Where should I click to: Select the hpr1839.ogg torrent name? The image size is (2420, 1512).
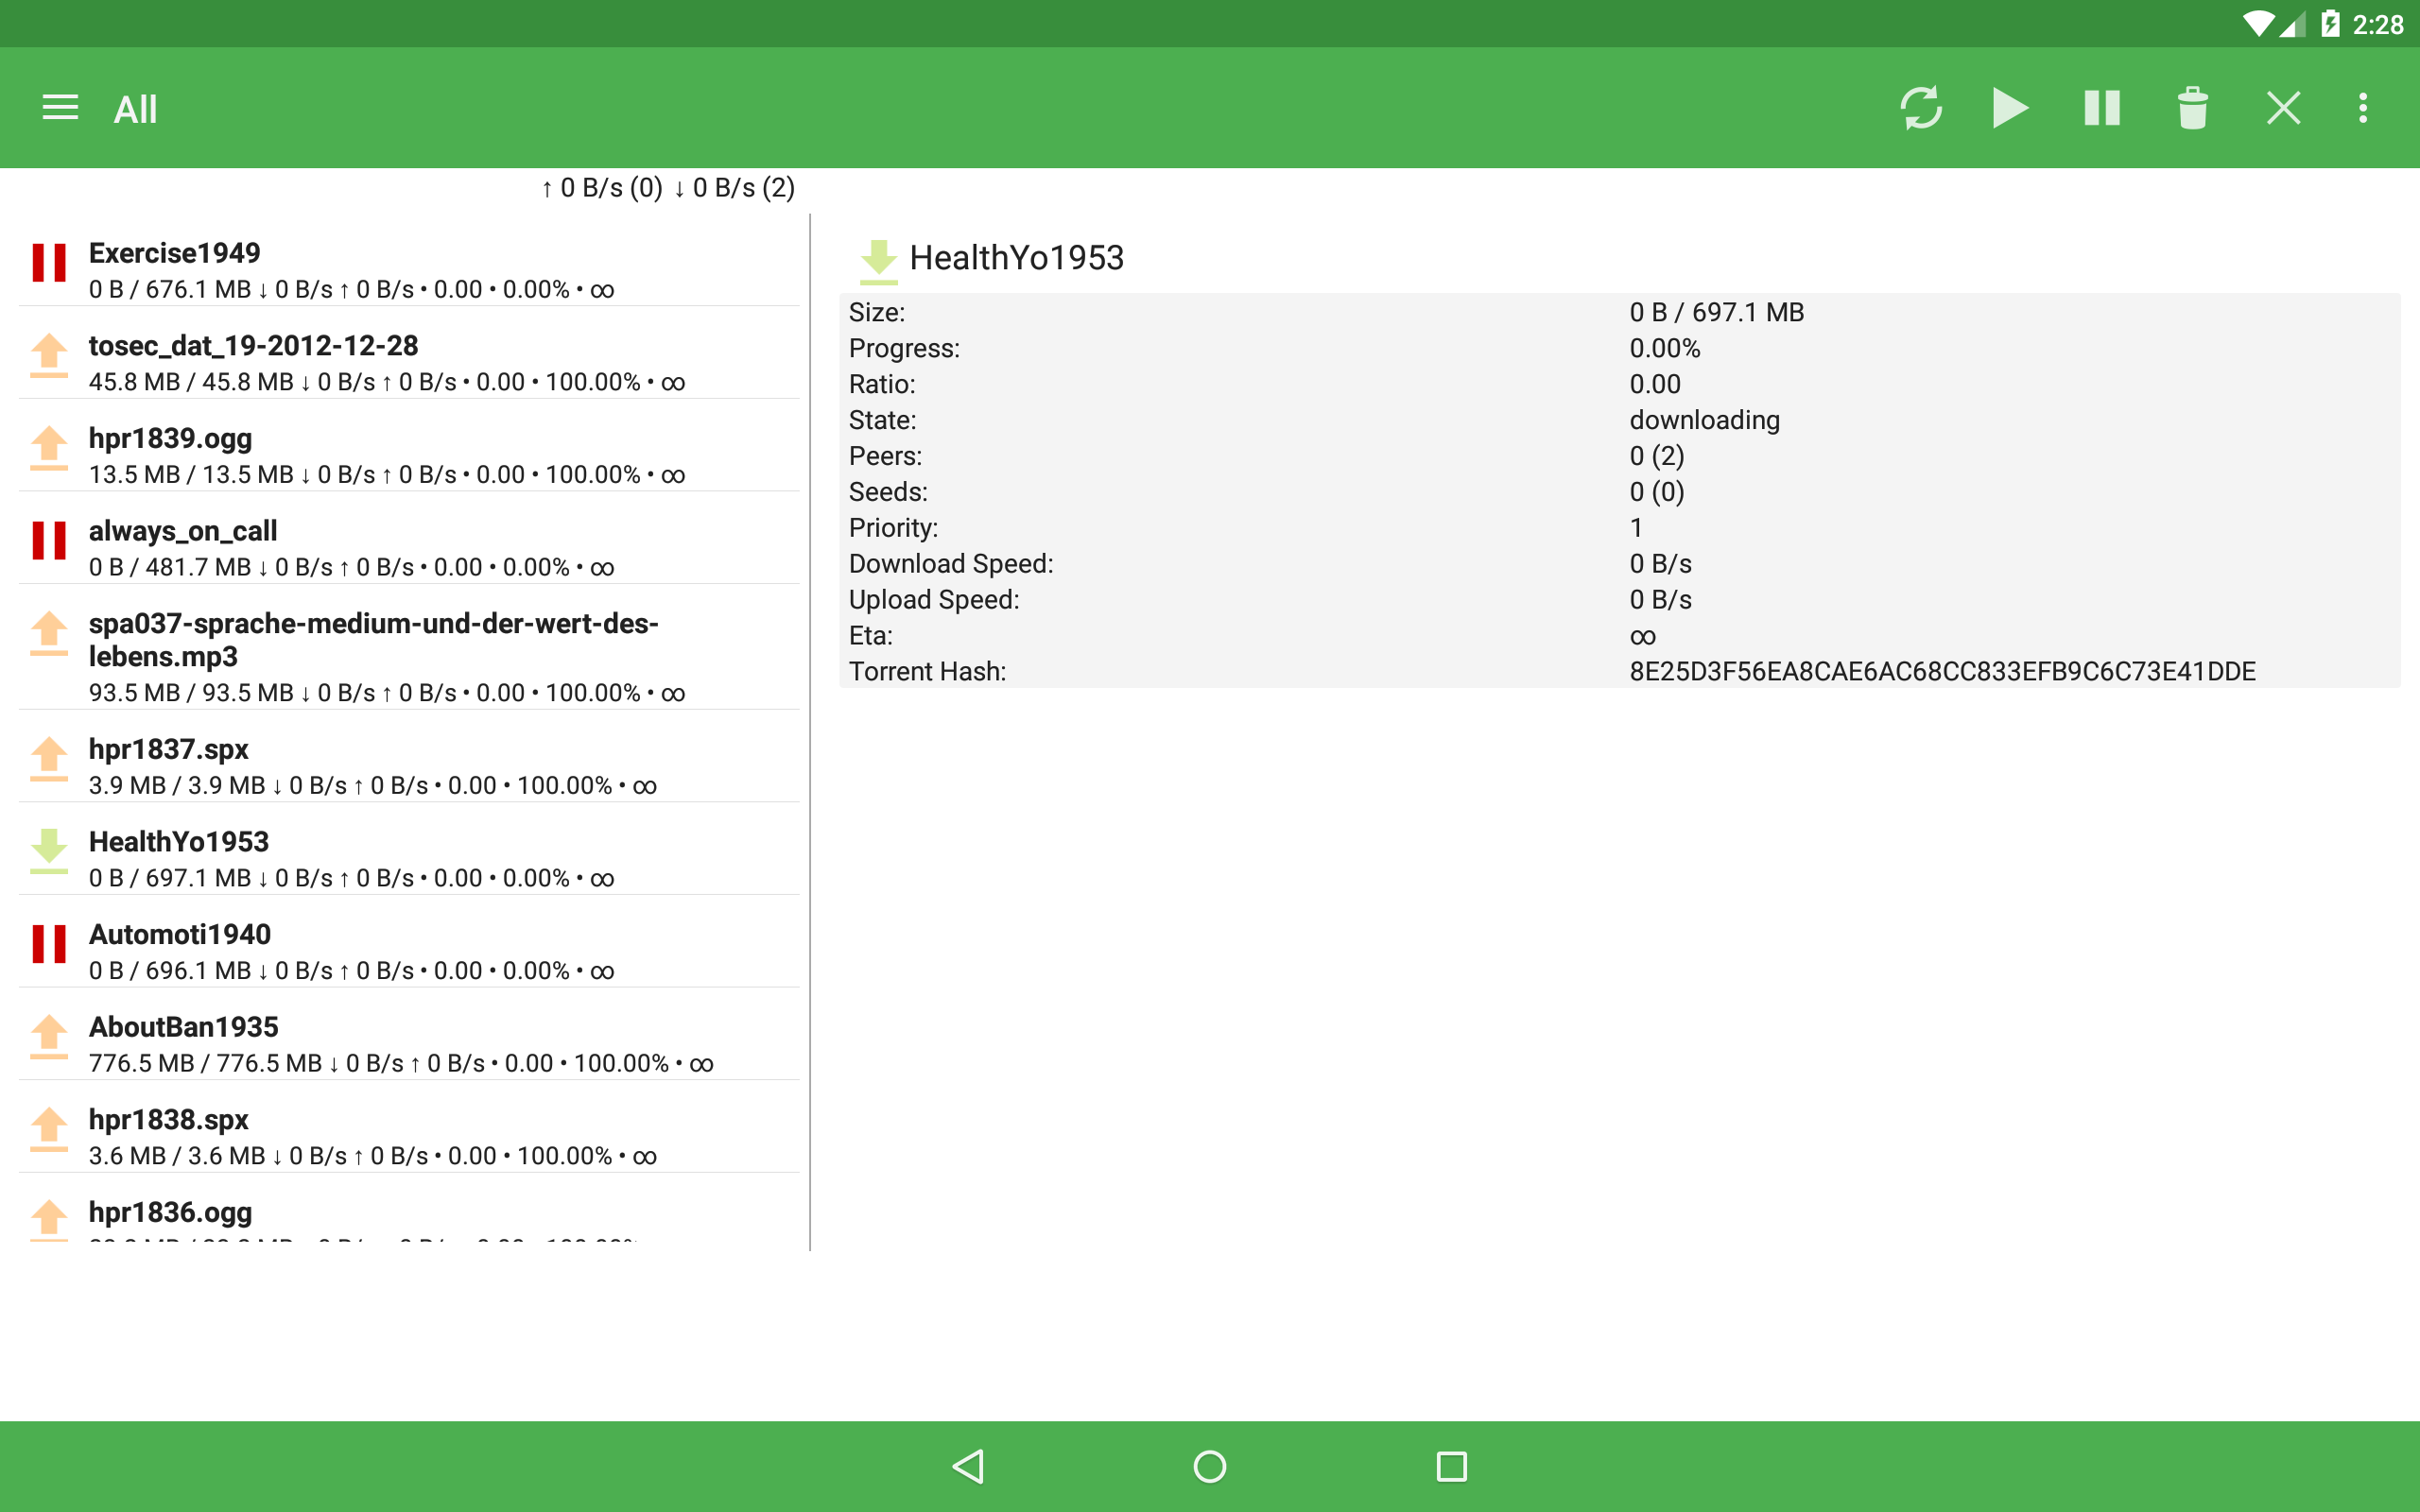(x=170, y=438)
